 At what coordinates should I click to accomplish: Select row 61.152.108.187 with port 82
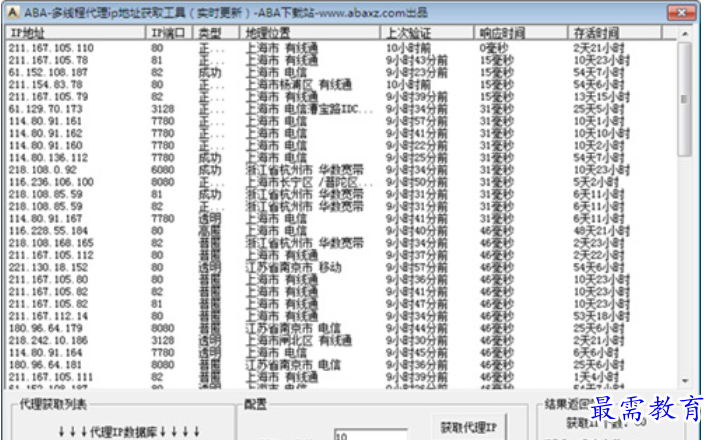pyautogui.click(x=341, y=72)
